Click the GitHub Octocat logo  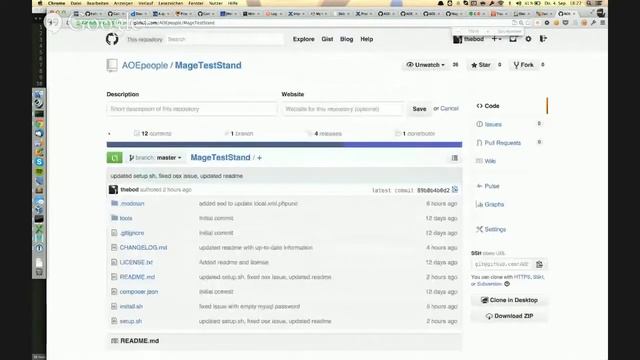(112, 39)
